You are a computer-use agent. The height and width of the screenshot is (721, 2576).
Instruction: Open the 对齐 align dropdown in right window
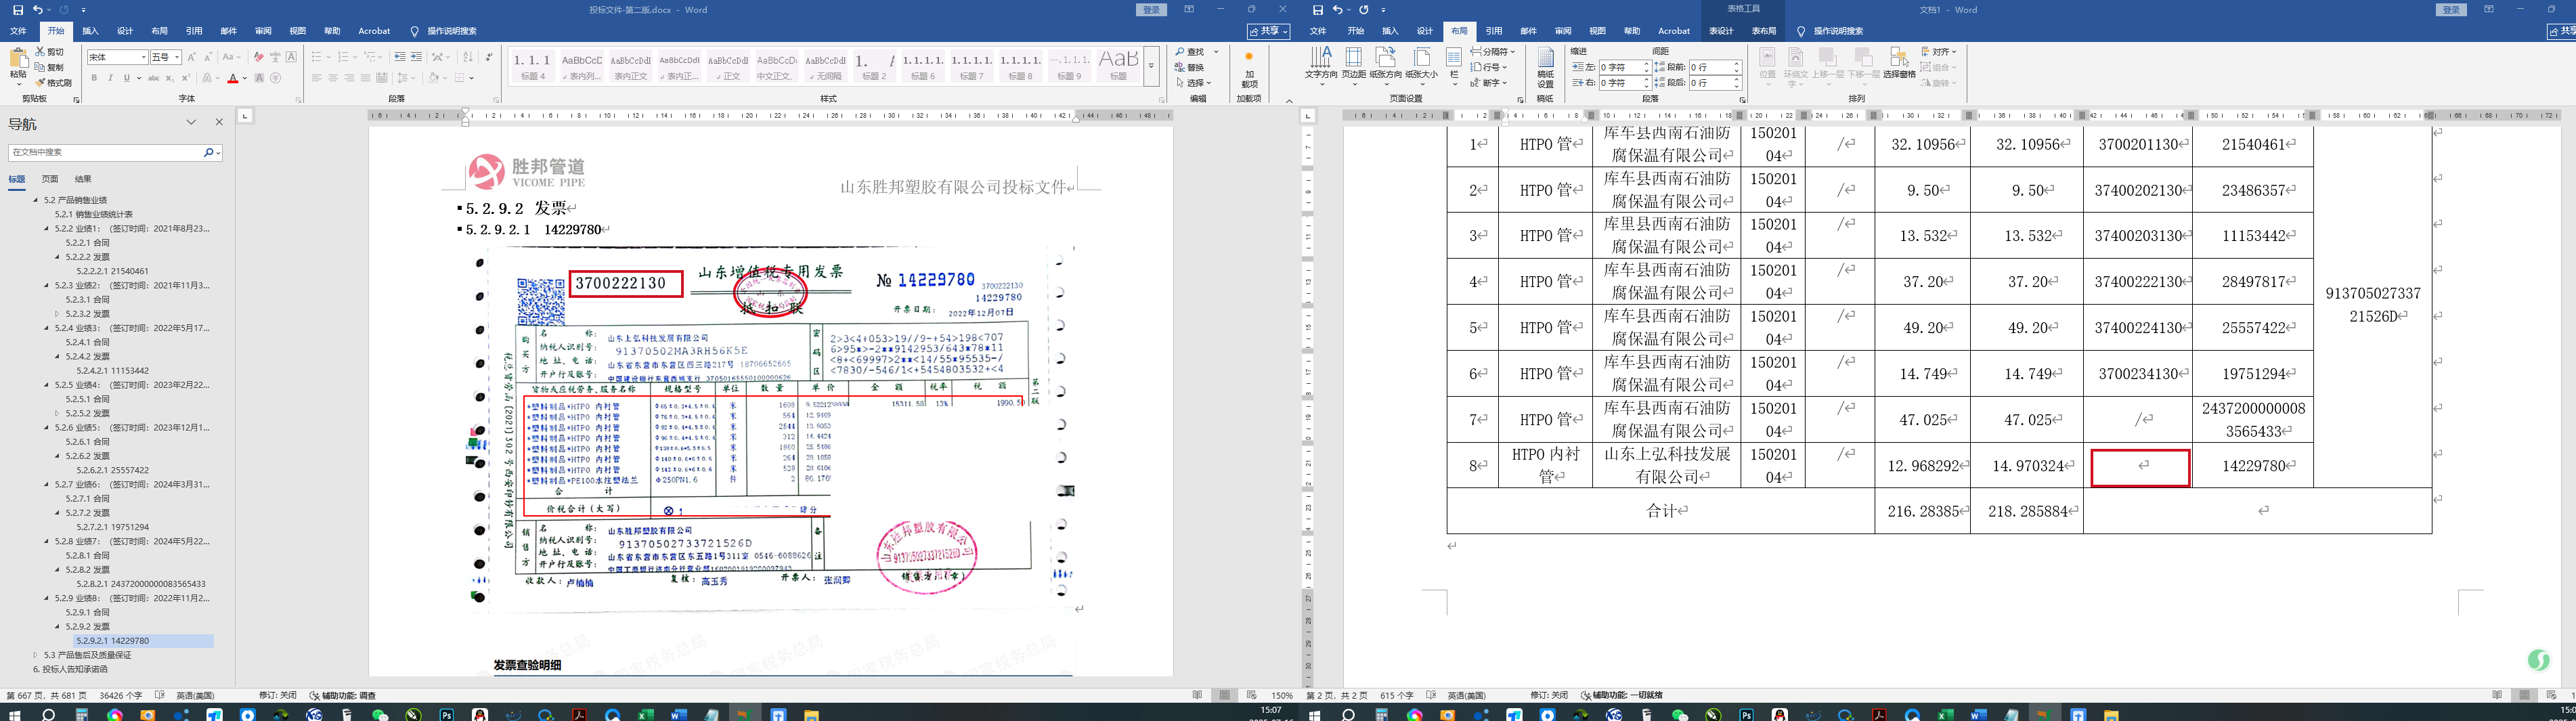click(1940, 51)
